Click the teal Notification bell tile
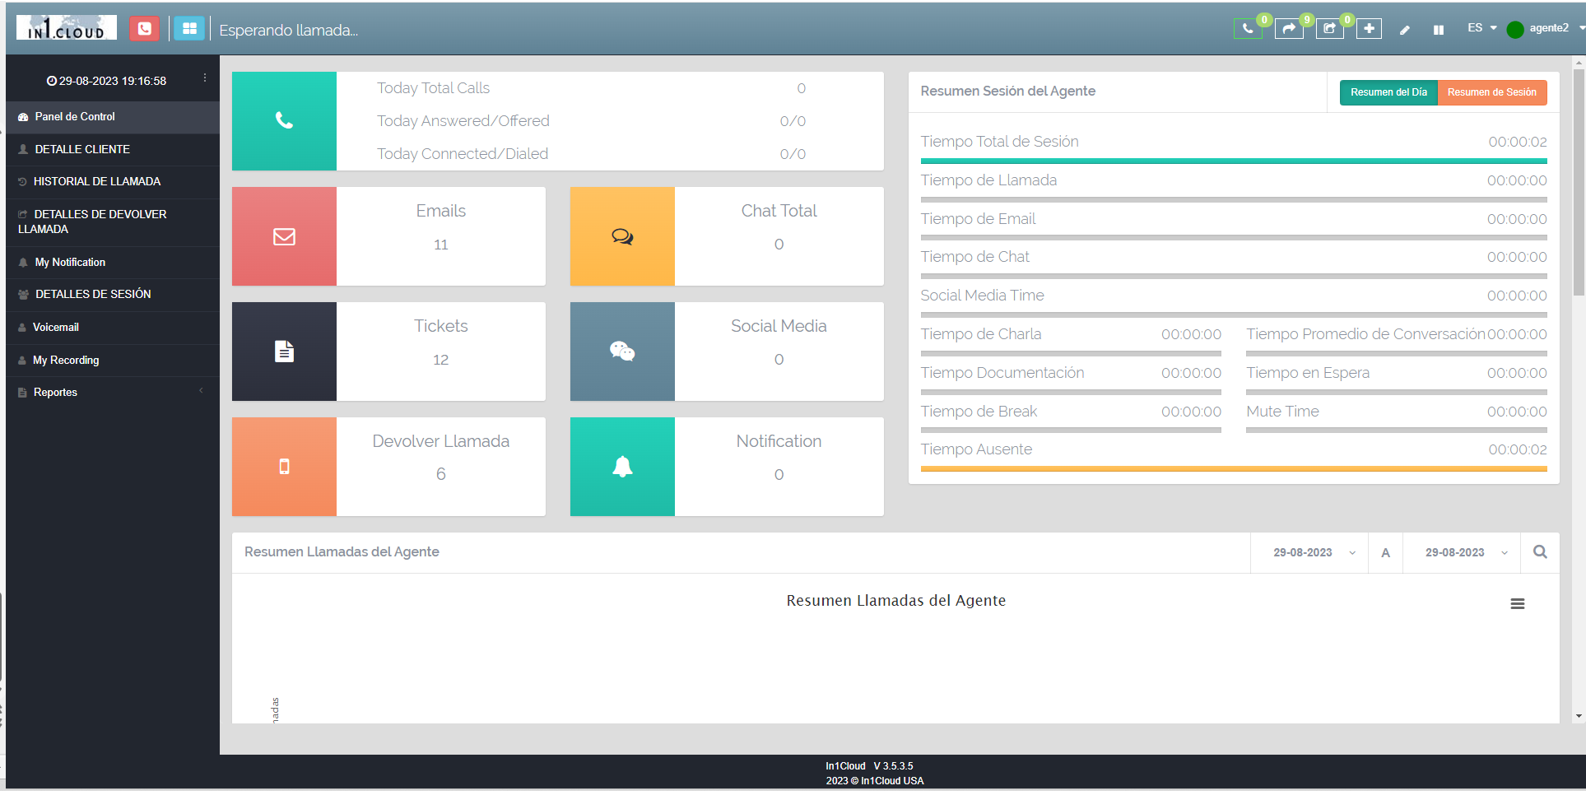 (x=622, y=466)
